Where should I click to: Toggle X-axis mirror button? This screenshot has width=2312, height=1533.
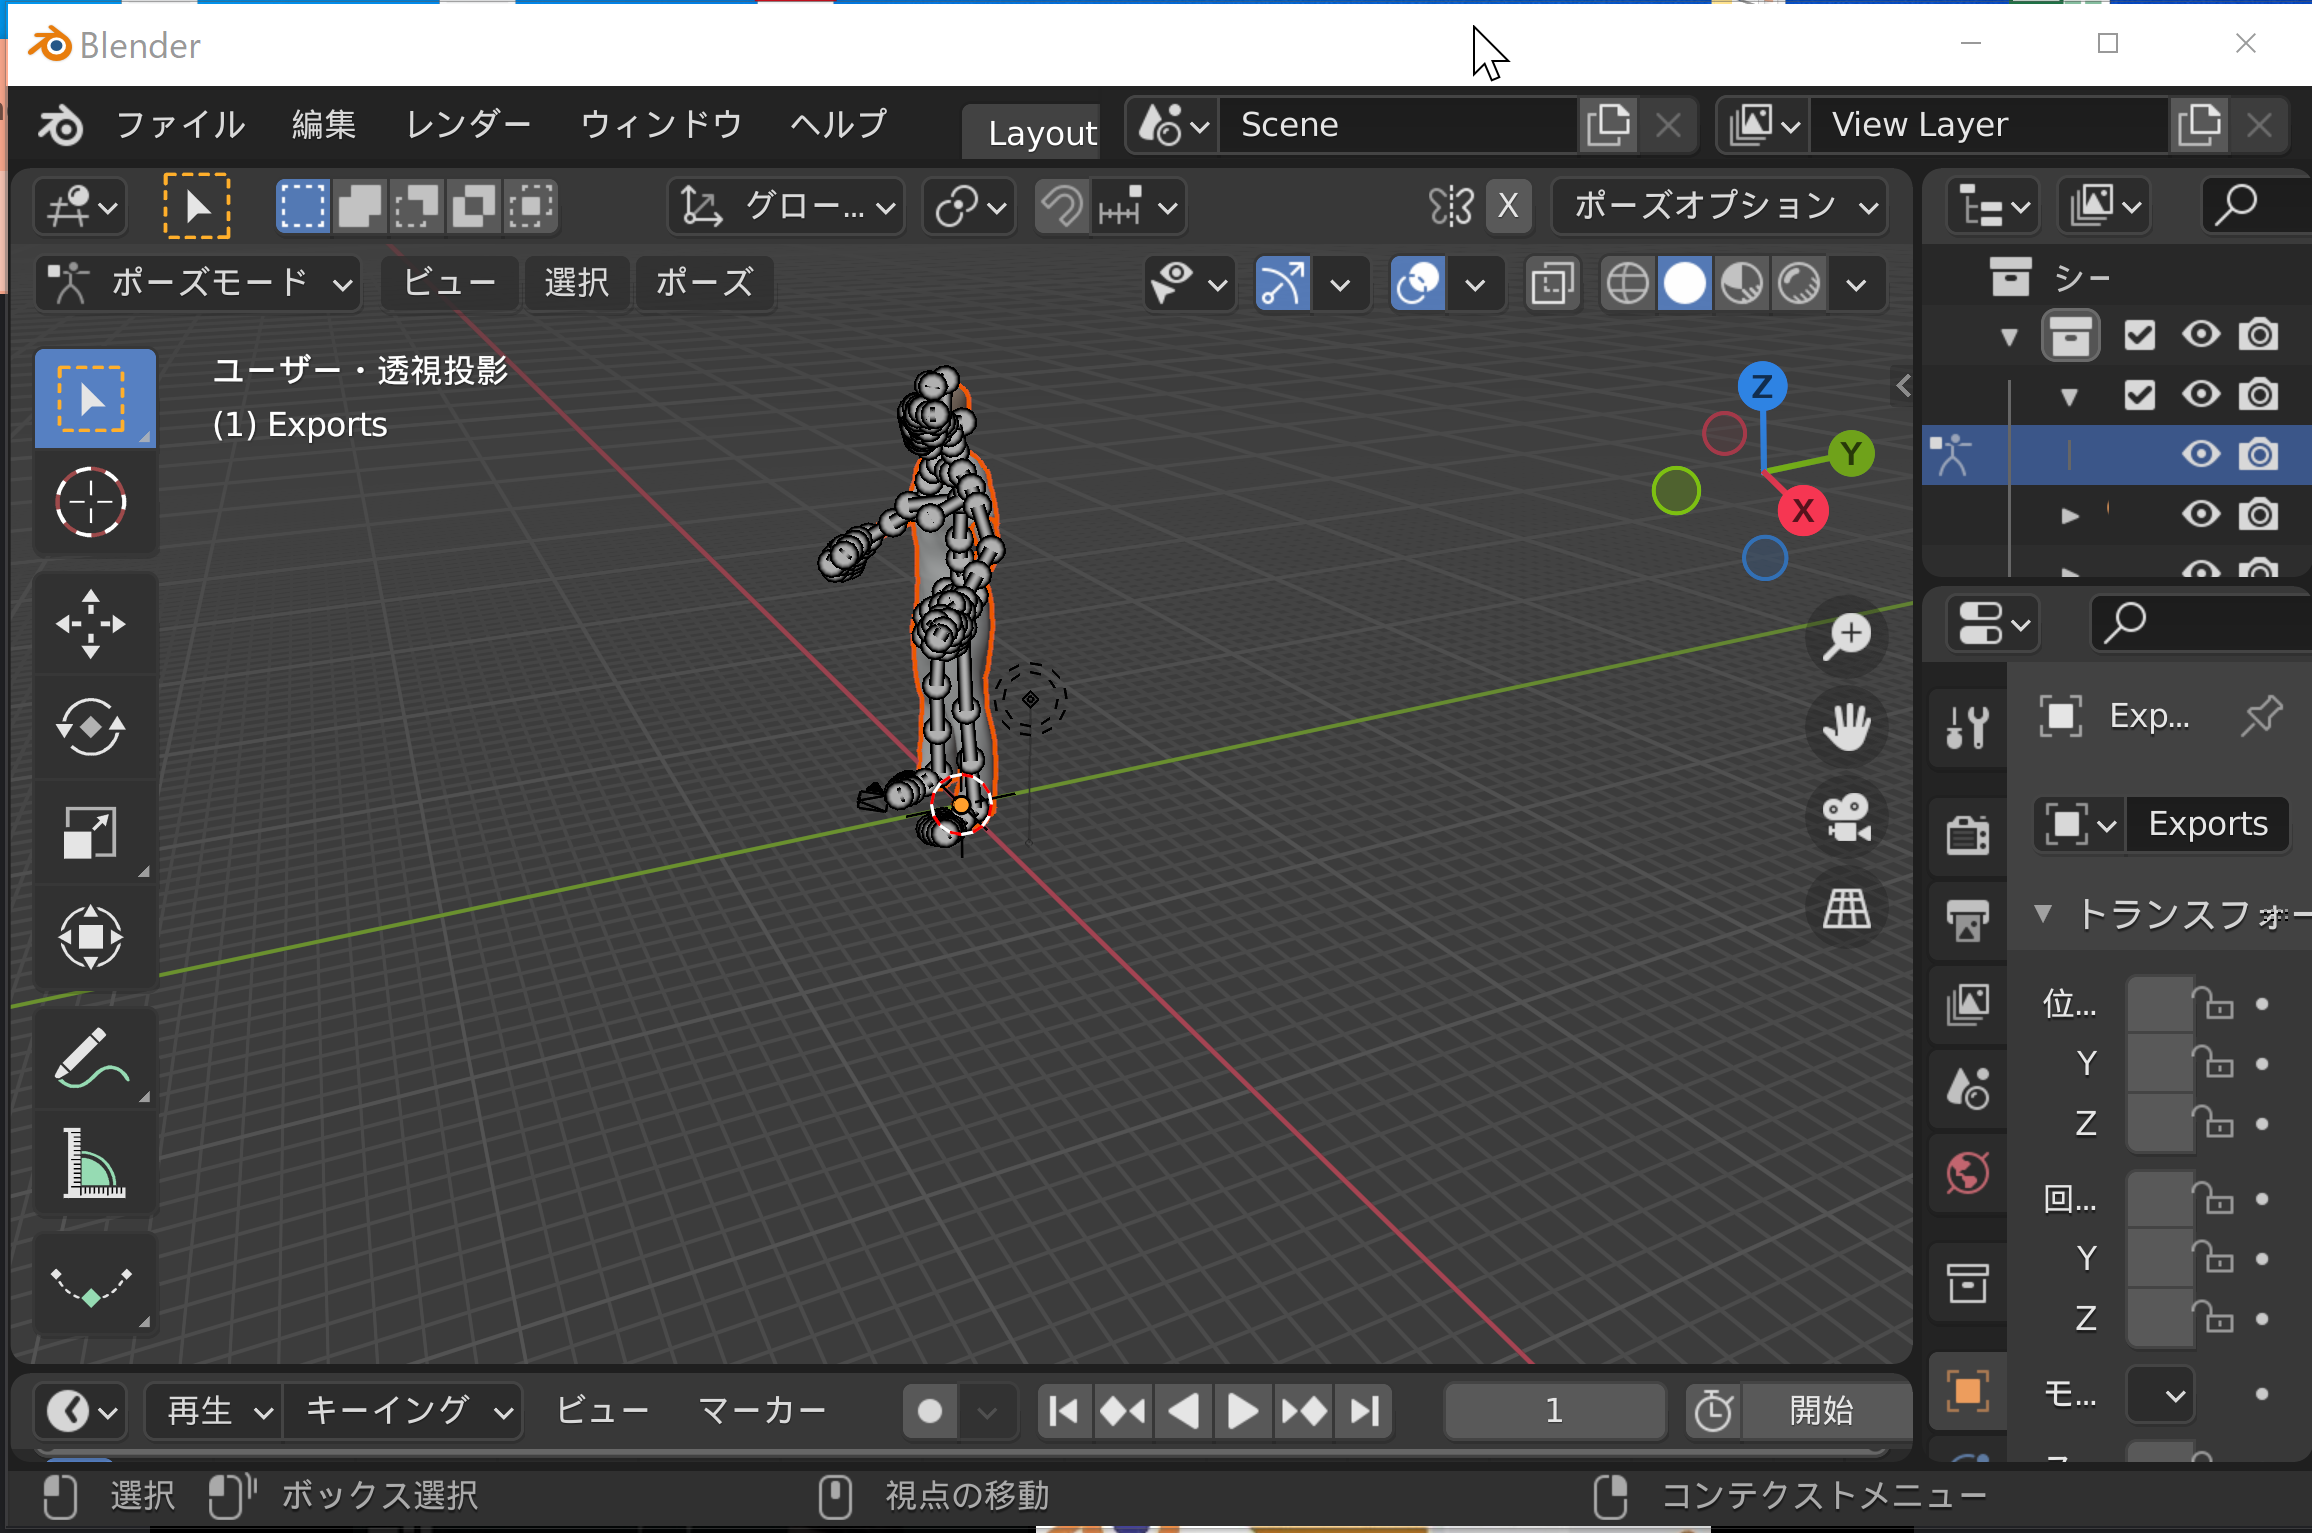click(x=1508, y=207)
